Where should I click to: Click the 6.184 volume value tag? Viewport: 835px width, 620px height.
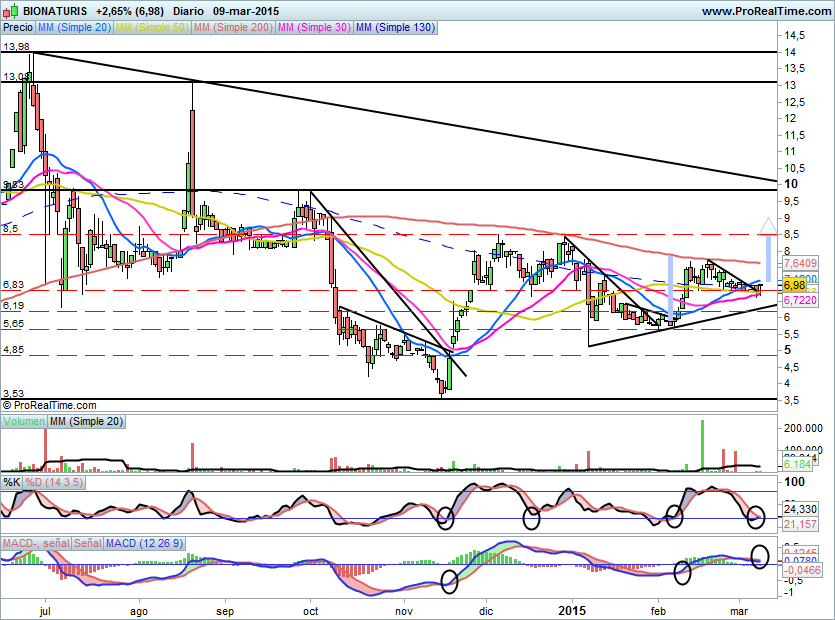tap(797, 464)
